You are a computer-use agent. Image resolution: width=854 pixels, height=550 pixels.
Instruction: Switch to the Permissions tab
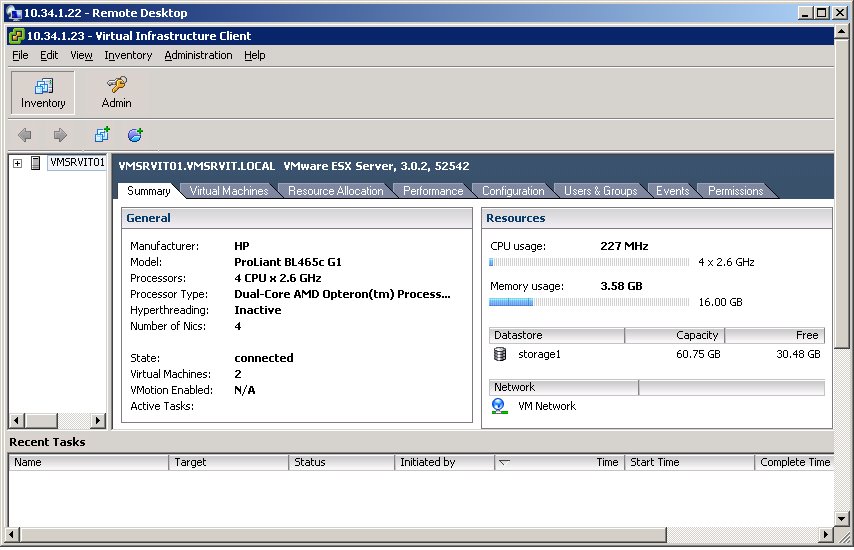[735, 191]
